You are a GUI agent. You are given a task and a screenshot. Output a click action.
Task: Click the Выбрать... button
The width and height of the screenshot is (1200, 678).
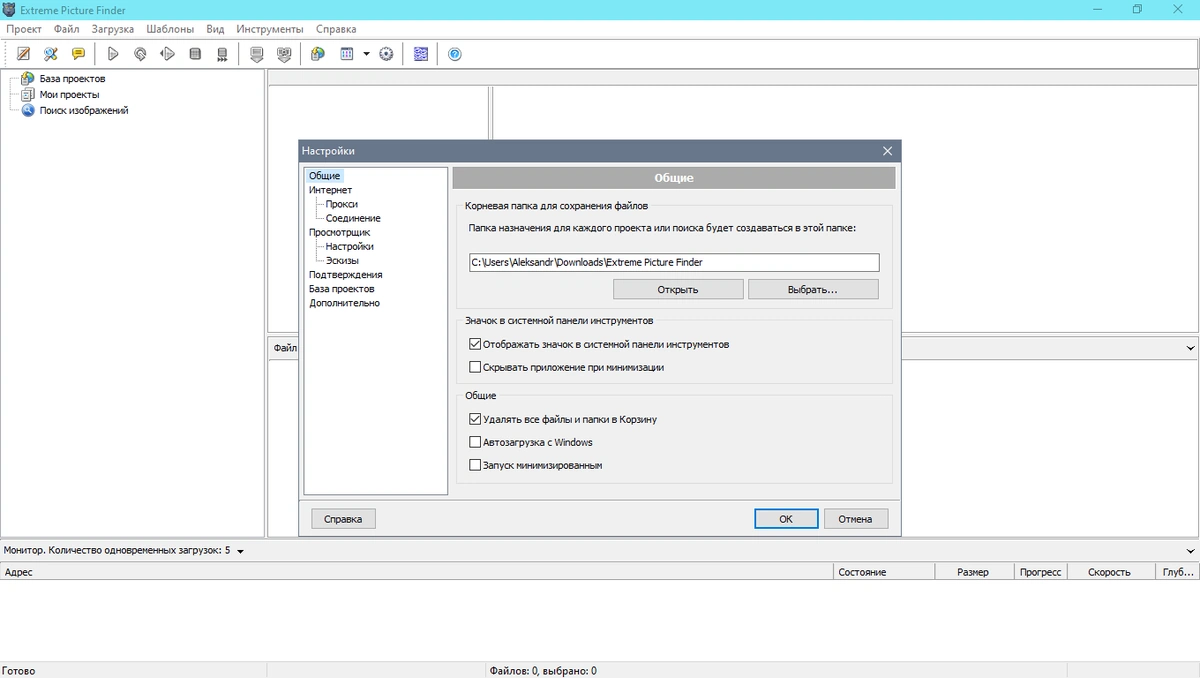coord(813,289)
